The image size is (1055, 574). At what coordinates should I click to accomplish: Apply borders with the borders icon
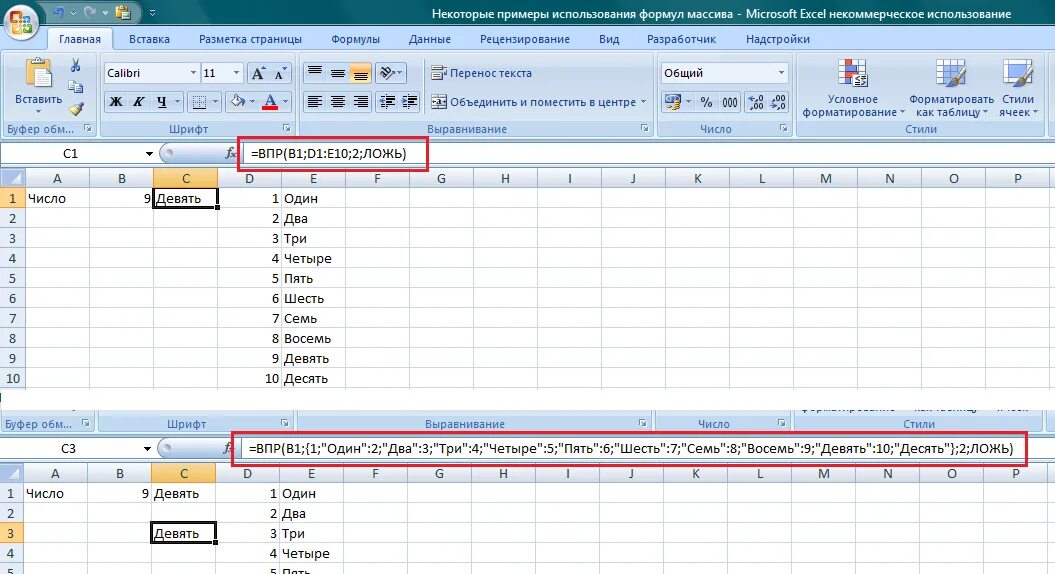(199, 102)
